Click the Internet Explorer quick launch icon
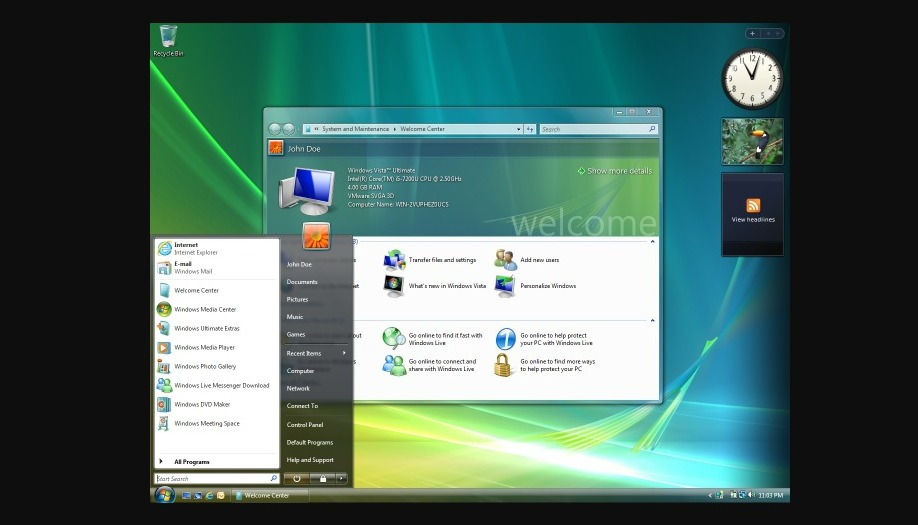Viewport: 918px width, 525px height. (x=209, y=496)
